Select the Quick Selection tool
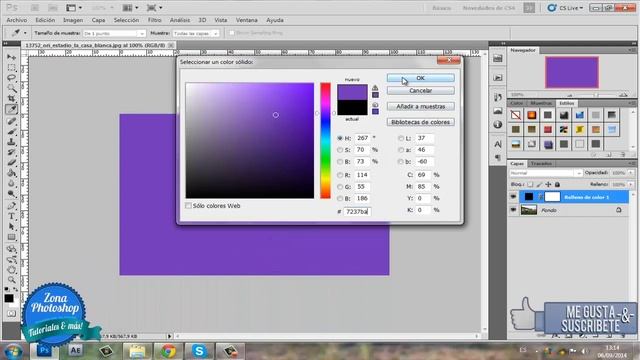640x360 pixels. click(11, 88)
